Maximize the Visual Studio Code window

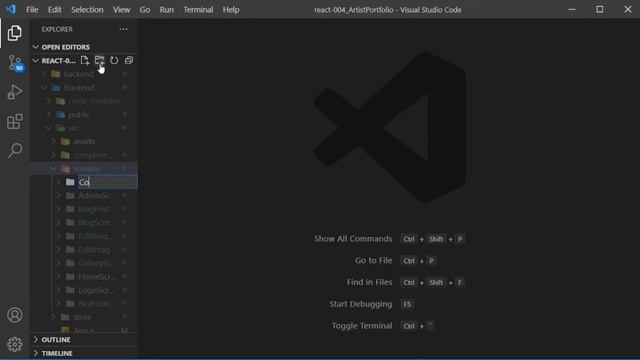click(600, 9)
